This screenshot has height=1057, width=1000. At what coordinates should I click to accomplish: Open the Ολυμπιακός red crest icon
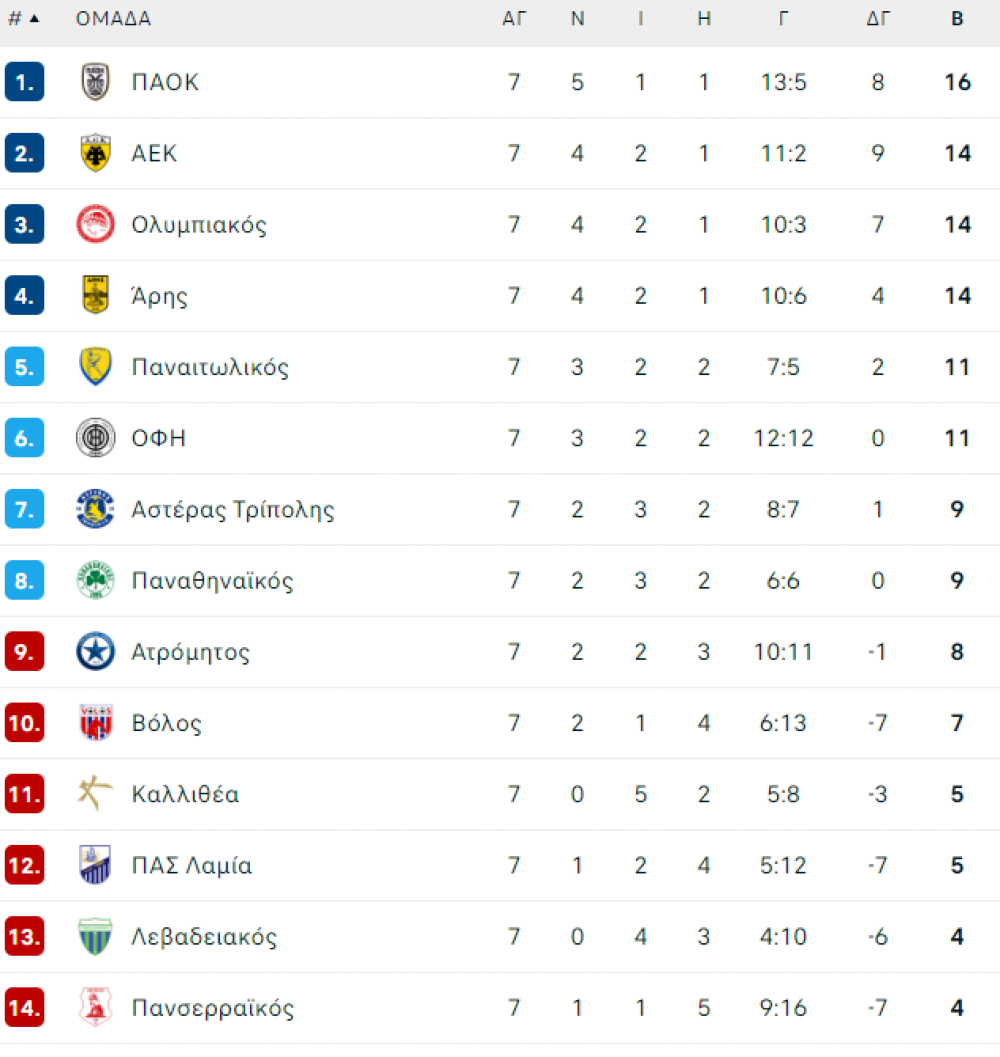[95, 224]
